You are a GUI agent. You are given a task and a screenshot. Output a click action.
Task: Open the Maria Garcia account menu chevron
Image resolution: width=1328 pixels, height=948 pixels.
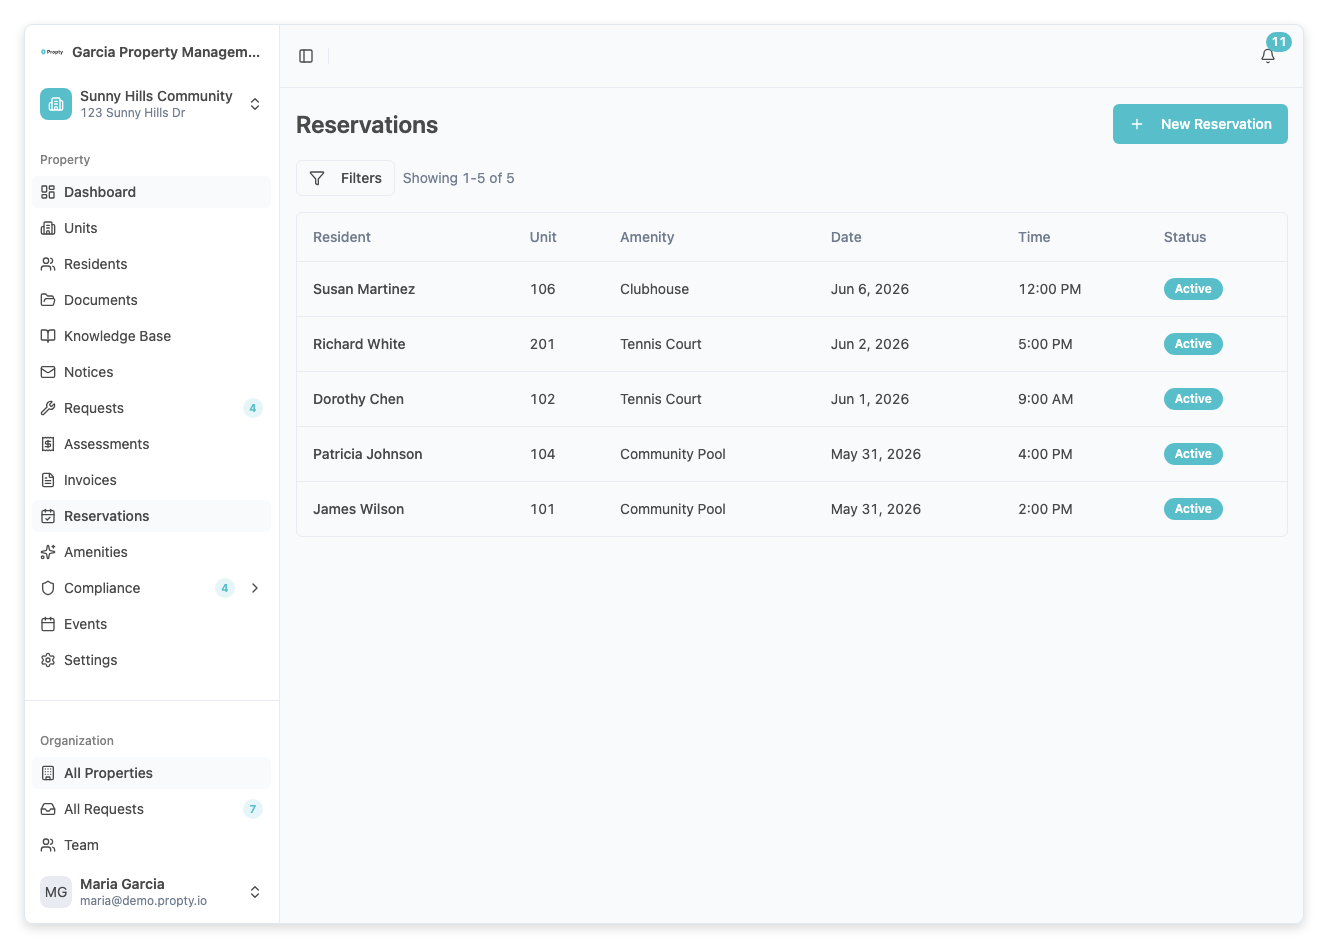pos(255,892)
